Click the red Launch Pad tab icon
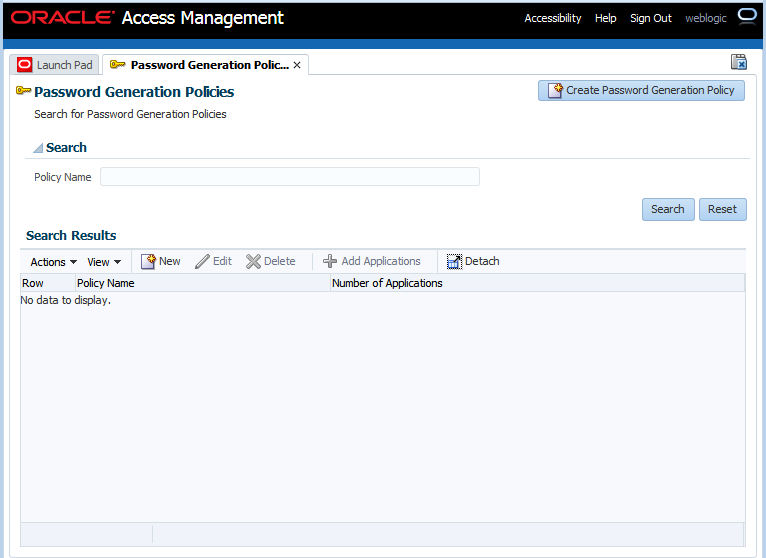The image size is (766, 558). 24,64
